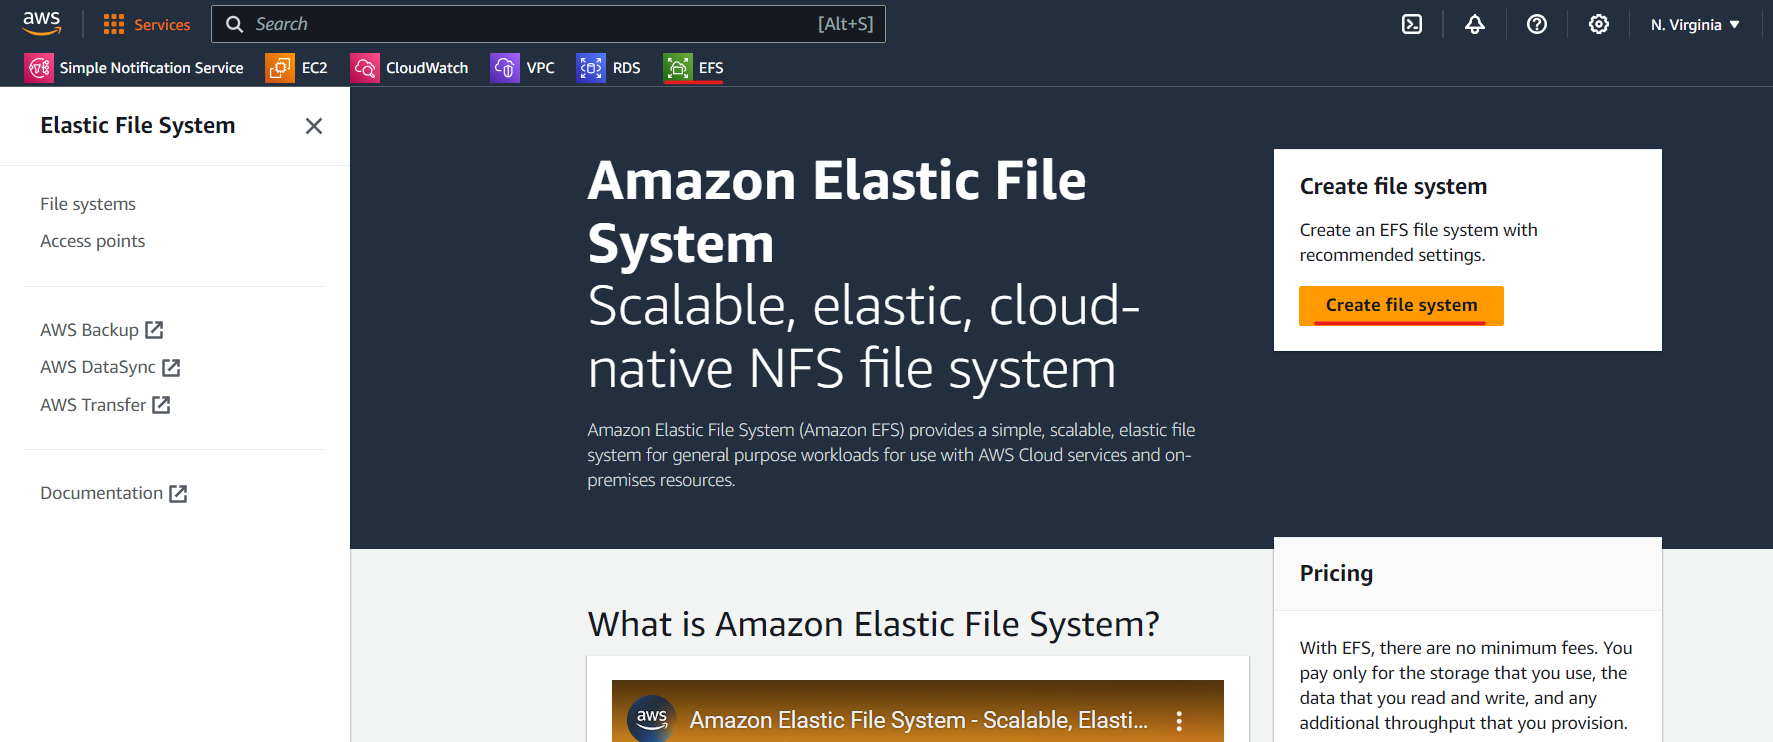
Task: Click the Documentation external link icon
Action: pyautogui.click(x=178, y=493)
